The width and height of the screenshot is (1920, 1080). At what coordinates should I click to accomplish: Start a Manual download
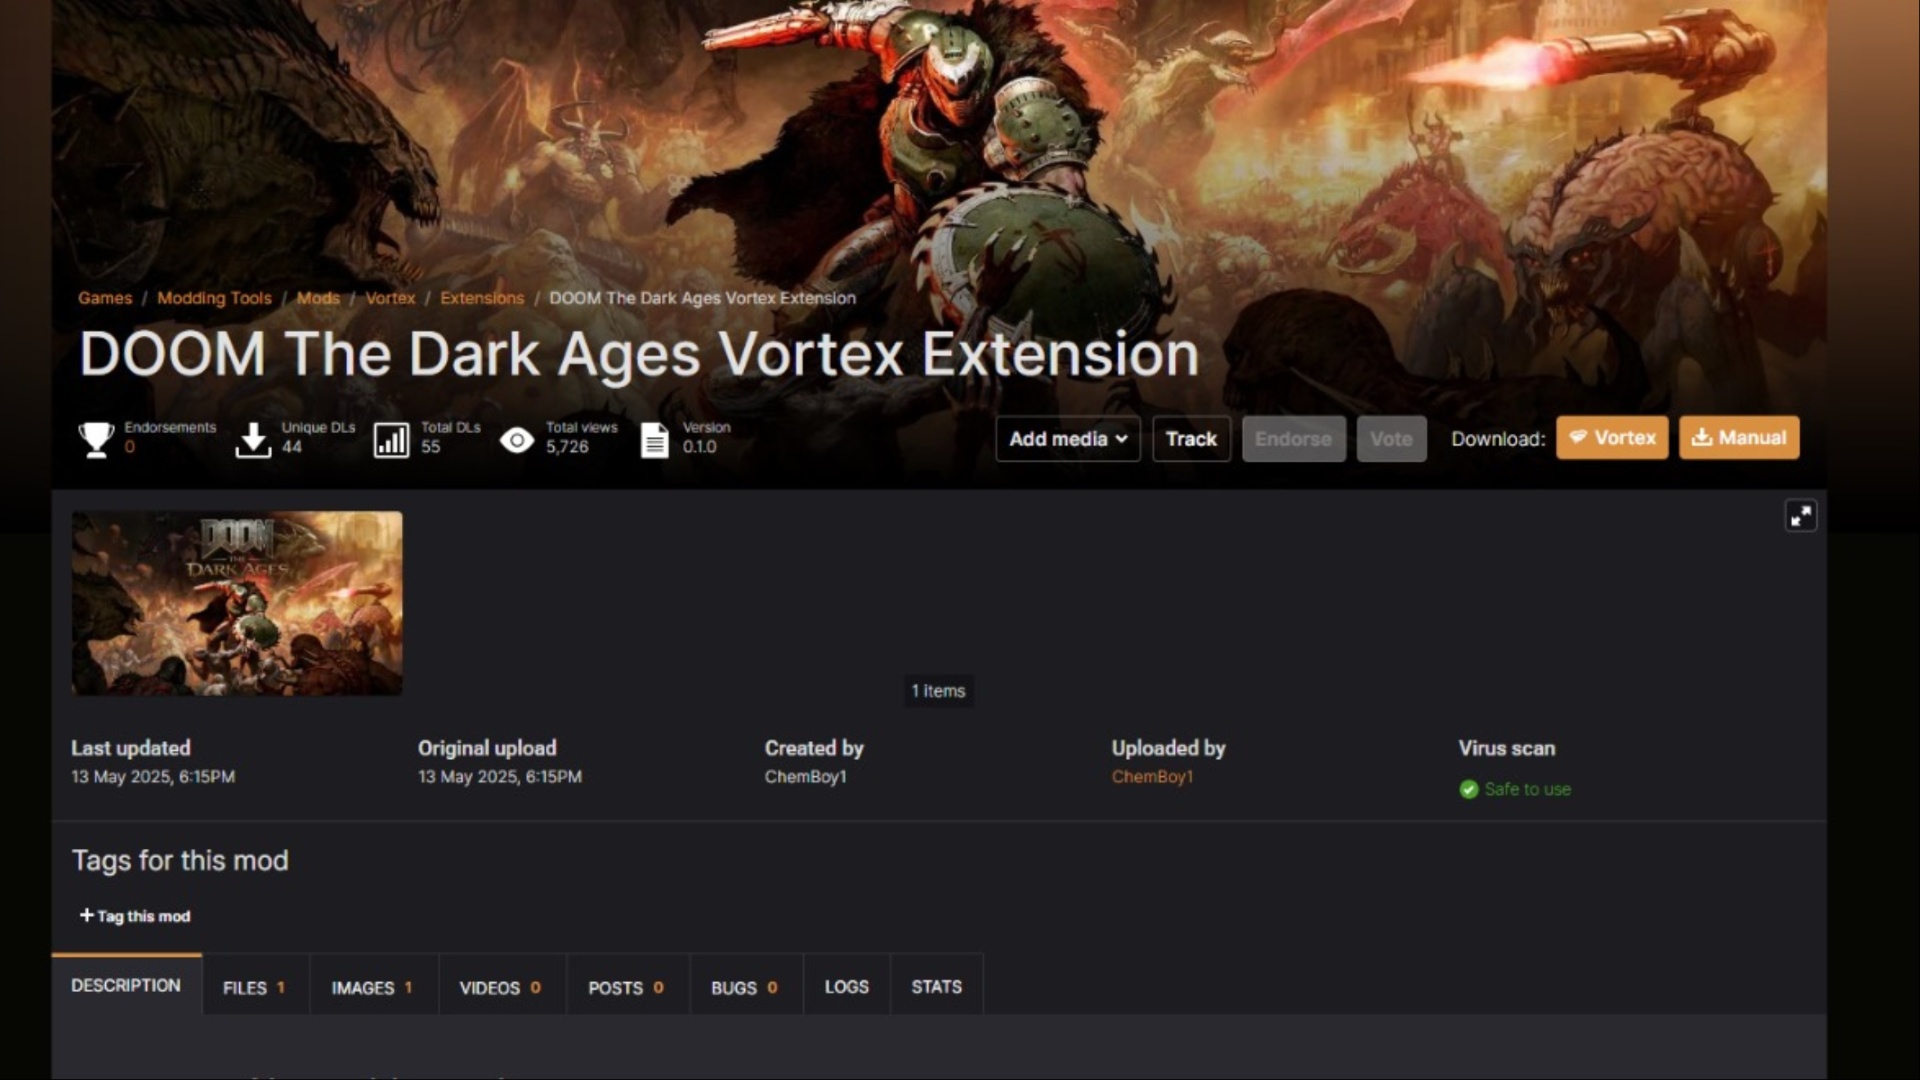1739,438
